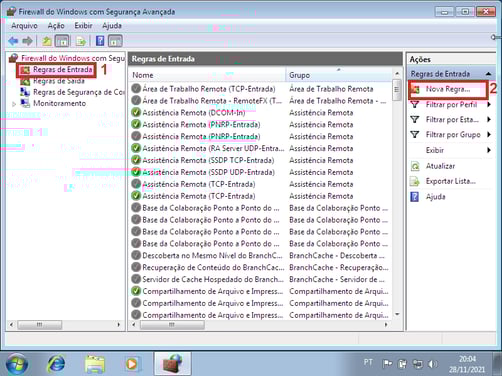Expand the Monitoramento tree node
Viewport: 502px width, 376px height.
coord(14,104)
